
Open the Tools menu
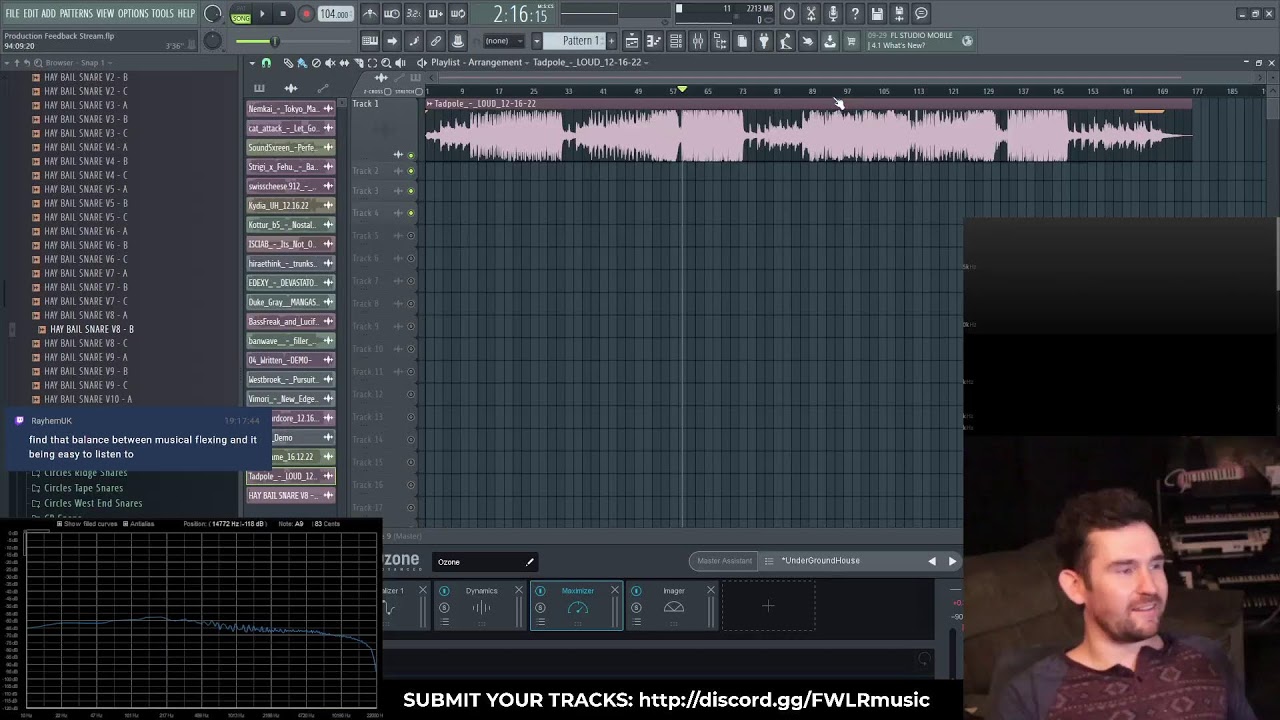pyautogui.click(x=163, y=13)
